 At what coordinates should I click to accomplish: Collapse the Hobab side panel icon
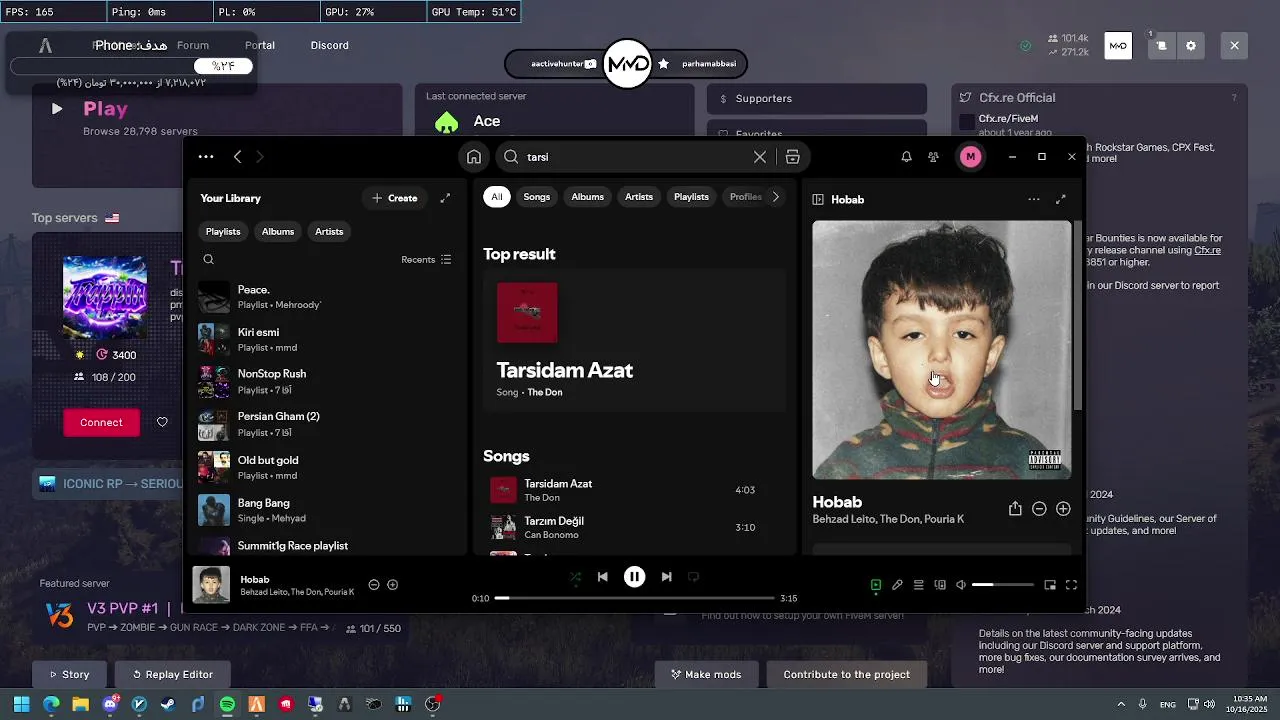point(818,199)
